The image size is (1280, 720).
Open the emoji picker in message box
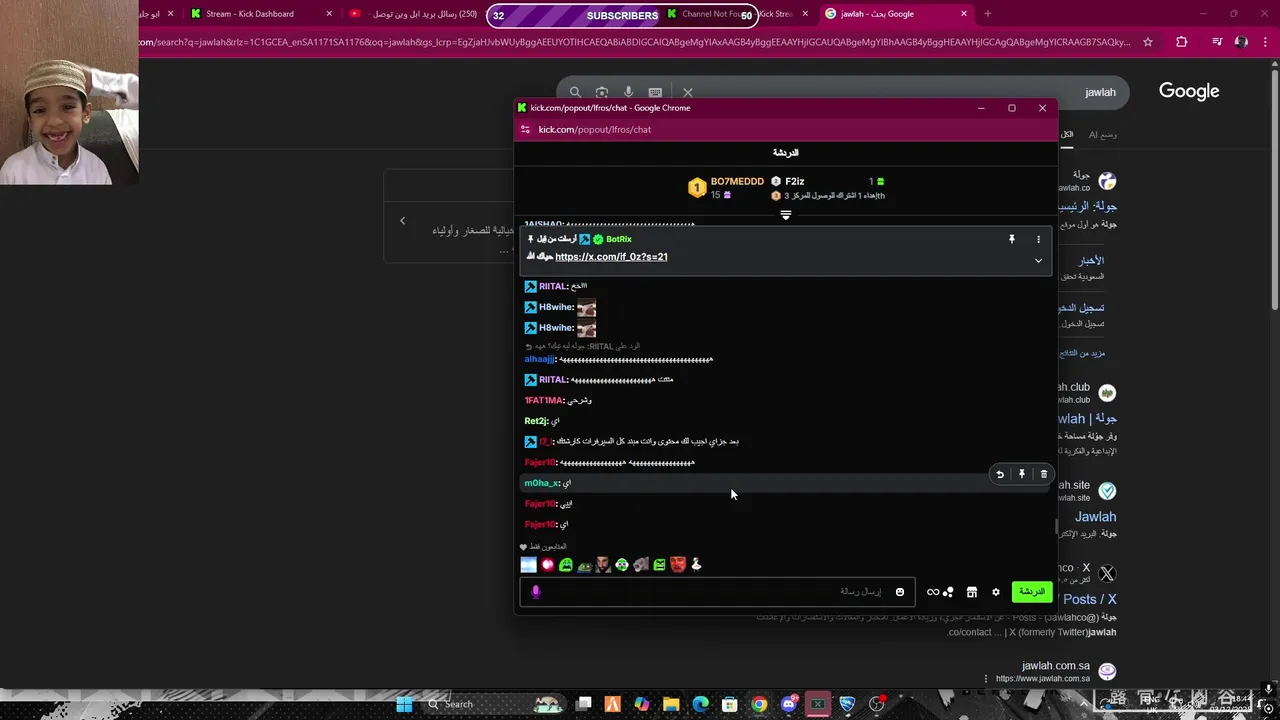point(899,592)
